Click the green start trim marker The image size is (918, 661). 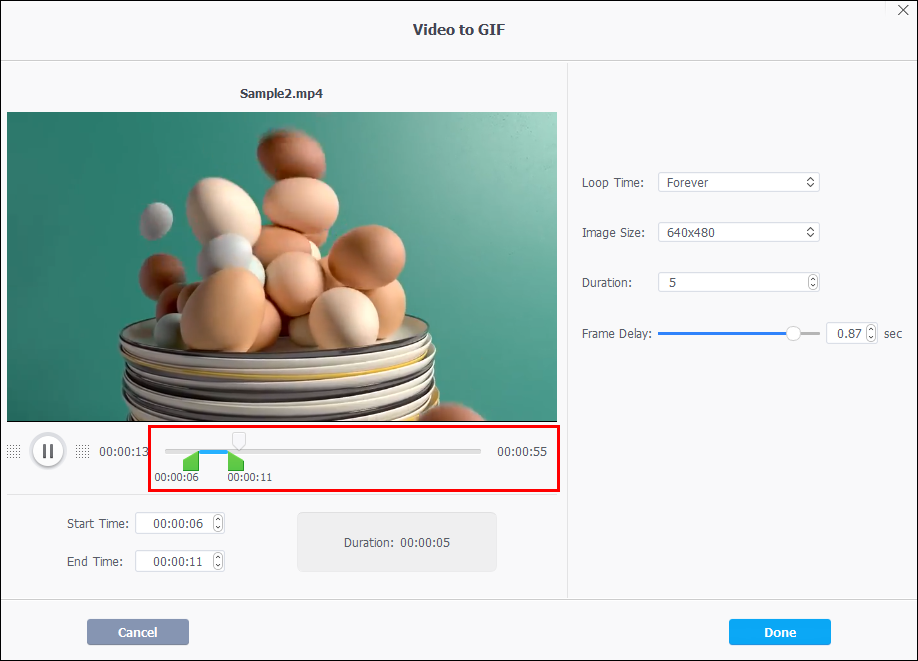(x=191, y=461)
